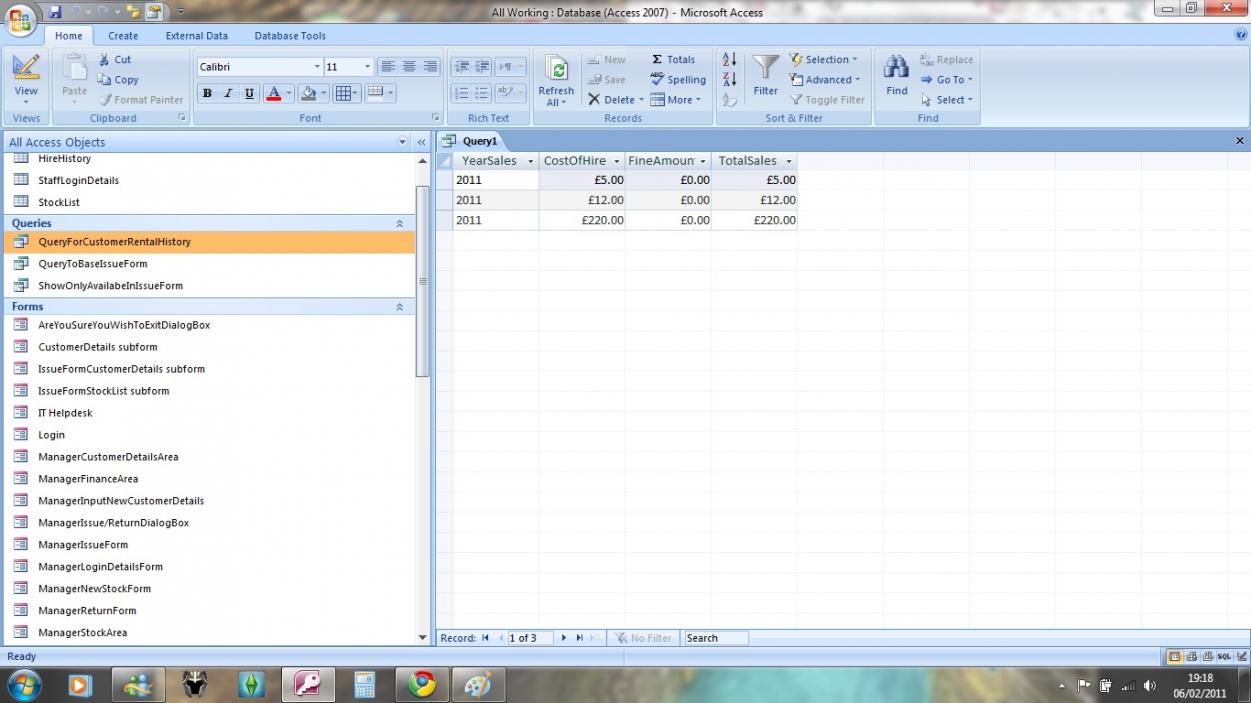Open the YearSales column filter arrow
This screenshot has width=1251, height=703.
click(530, 161)
